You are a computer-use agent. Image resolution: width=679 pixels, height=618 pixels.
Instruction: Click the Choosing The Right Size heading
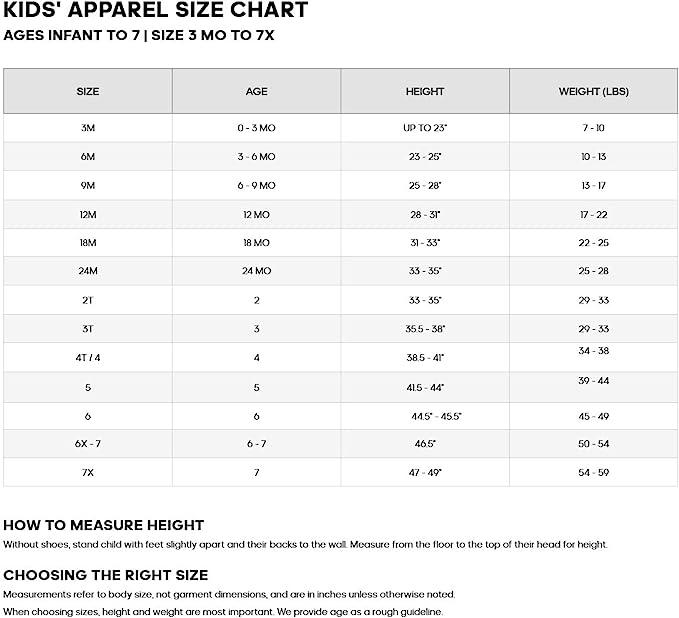(x=106, y=575)
